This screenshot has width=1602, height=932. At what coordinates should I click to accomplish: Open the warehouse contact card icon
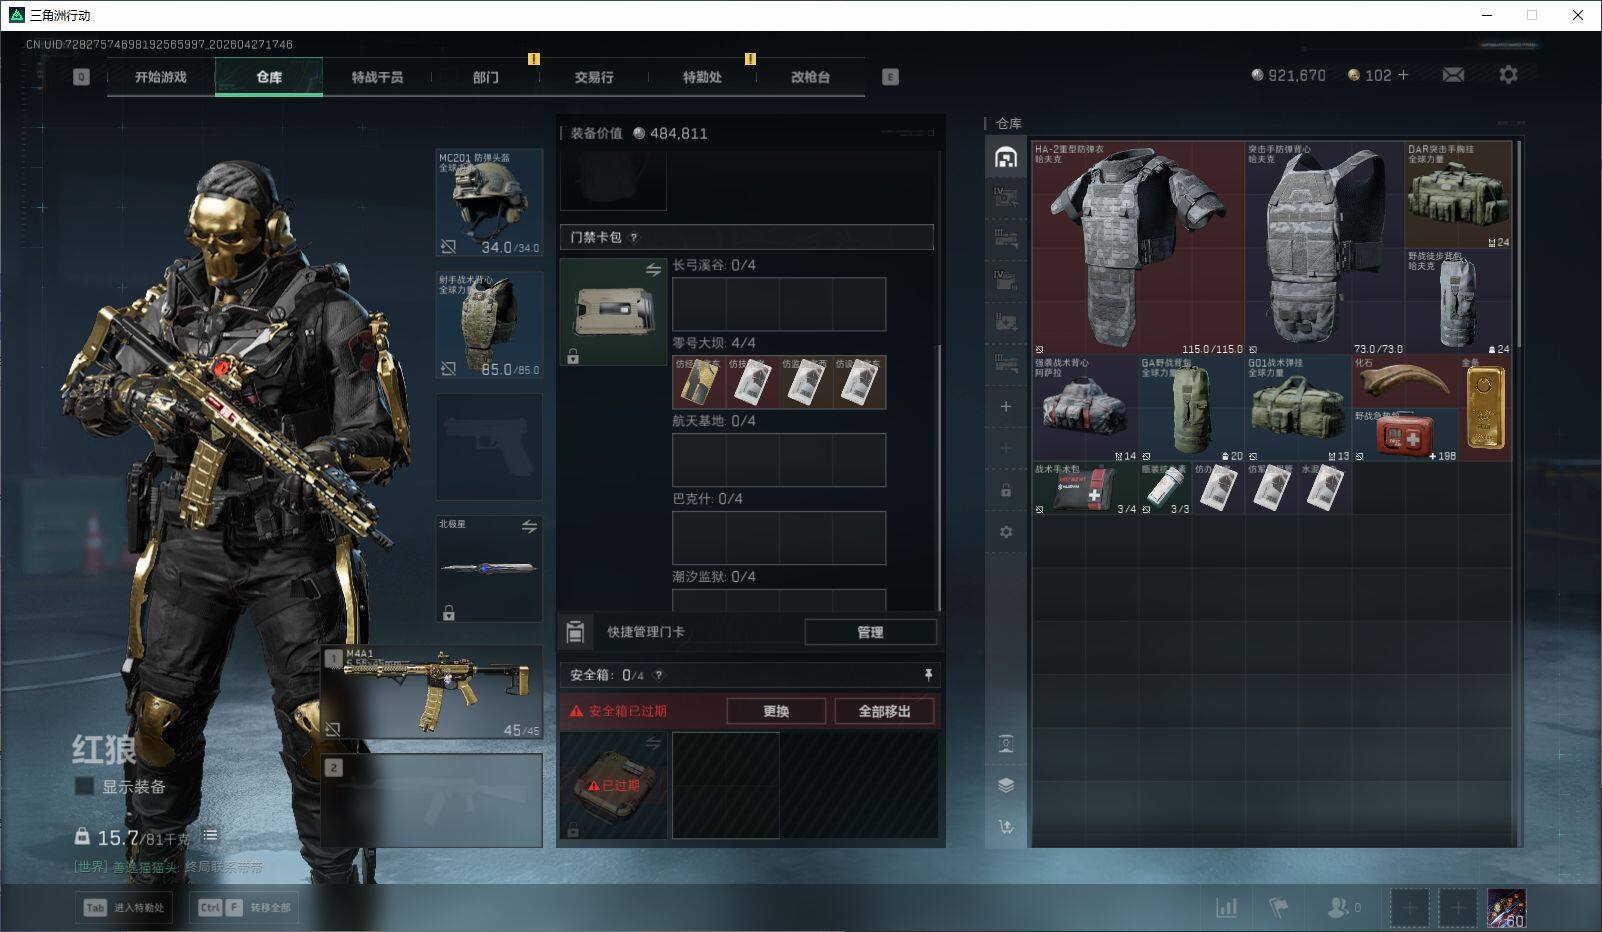1006,743
